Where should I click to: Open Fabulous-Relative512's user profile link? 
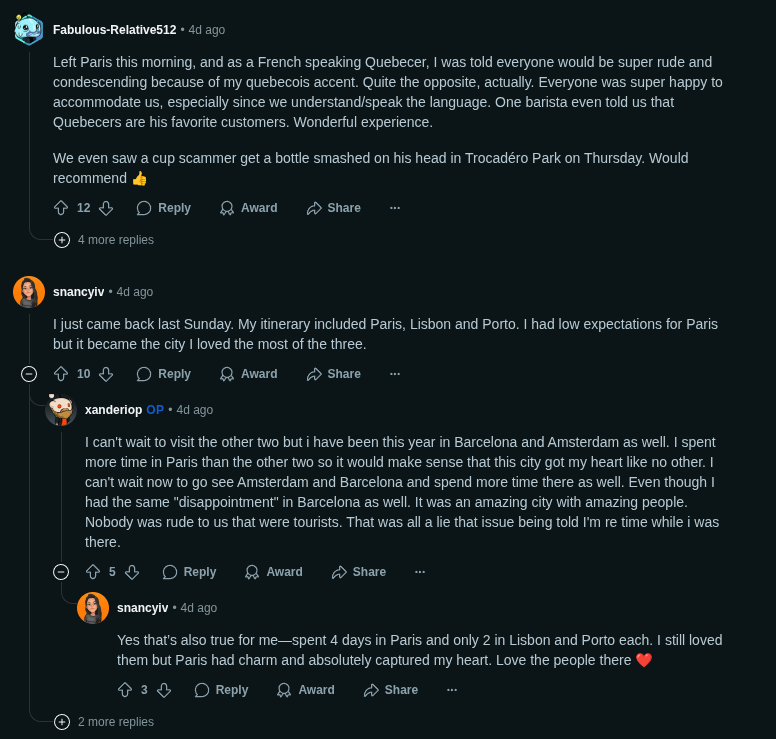114,30
